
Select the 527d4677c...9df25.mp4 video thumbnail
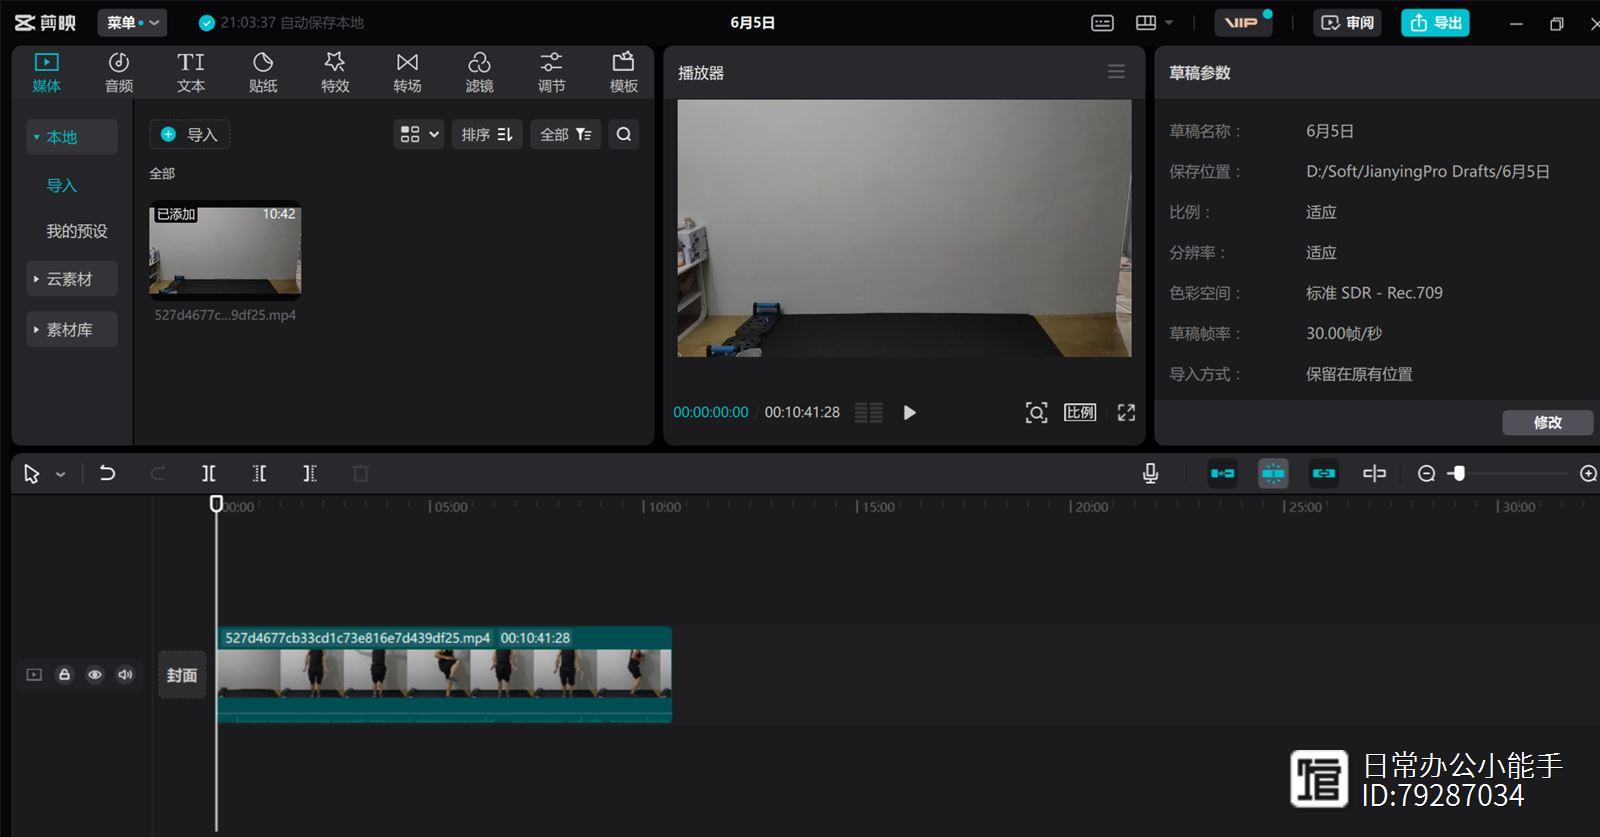pos(225,251)
